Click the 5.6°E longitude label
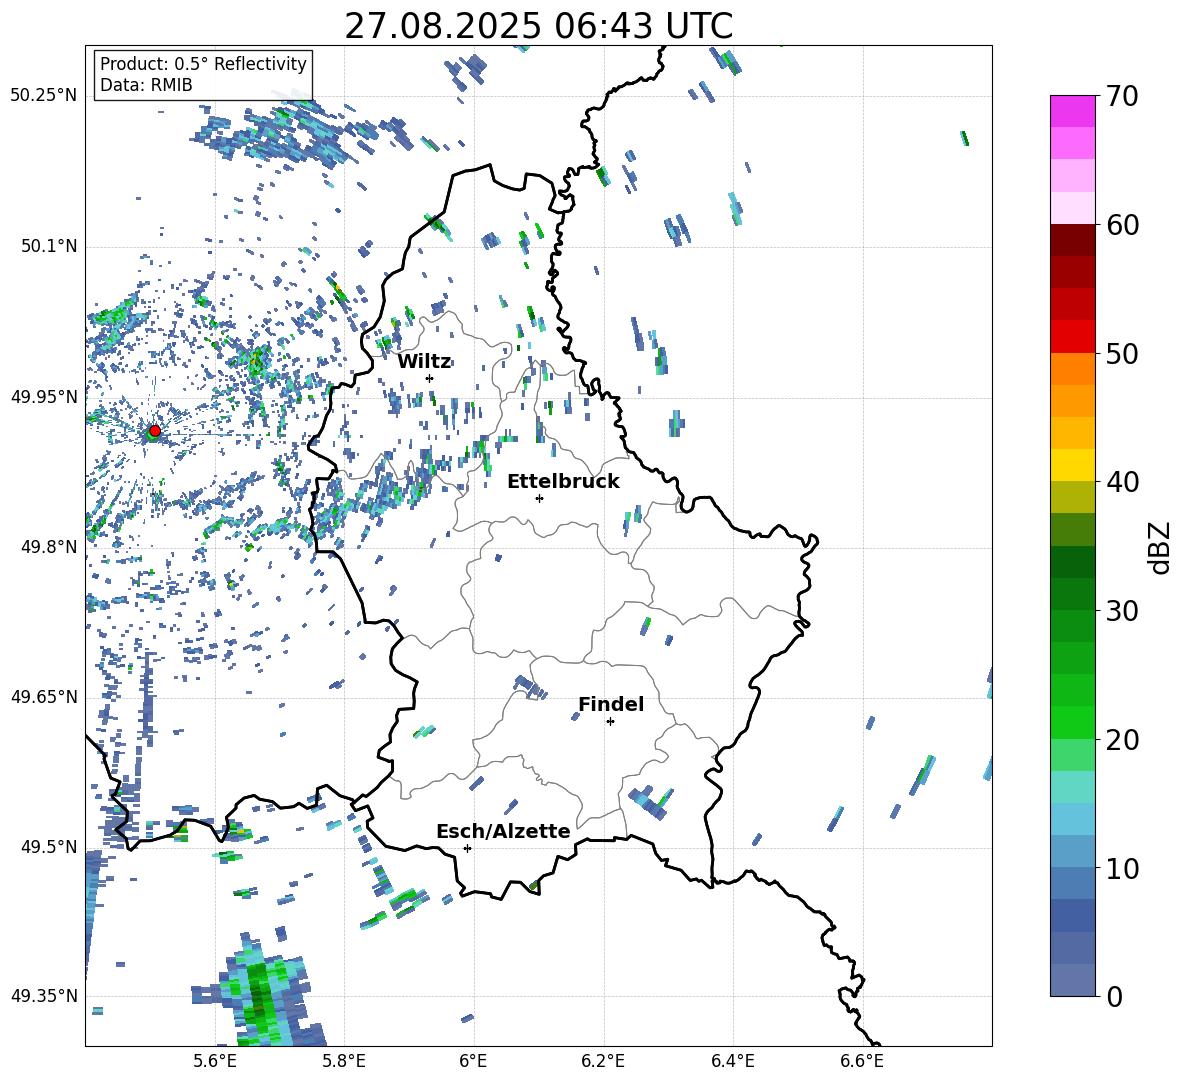This screenshot has width=1184, height=1081. click(x=215, y=1061)
